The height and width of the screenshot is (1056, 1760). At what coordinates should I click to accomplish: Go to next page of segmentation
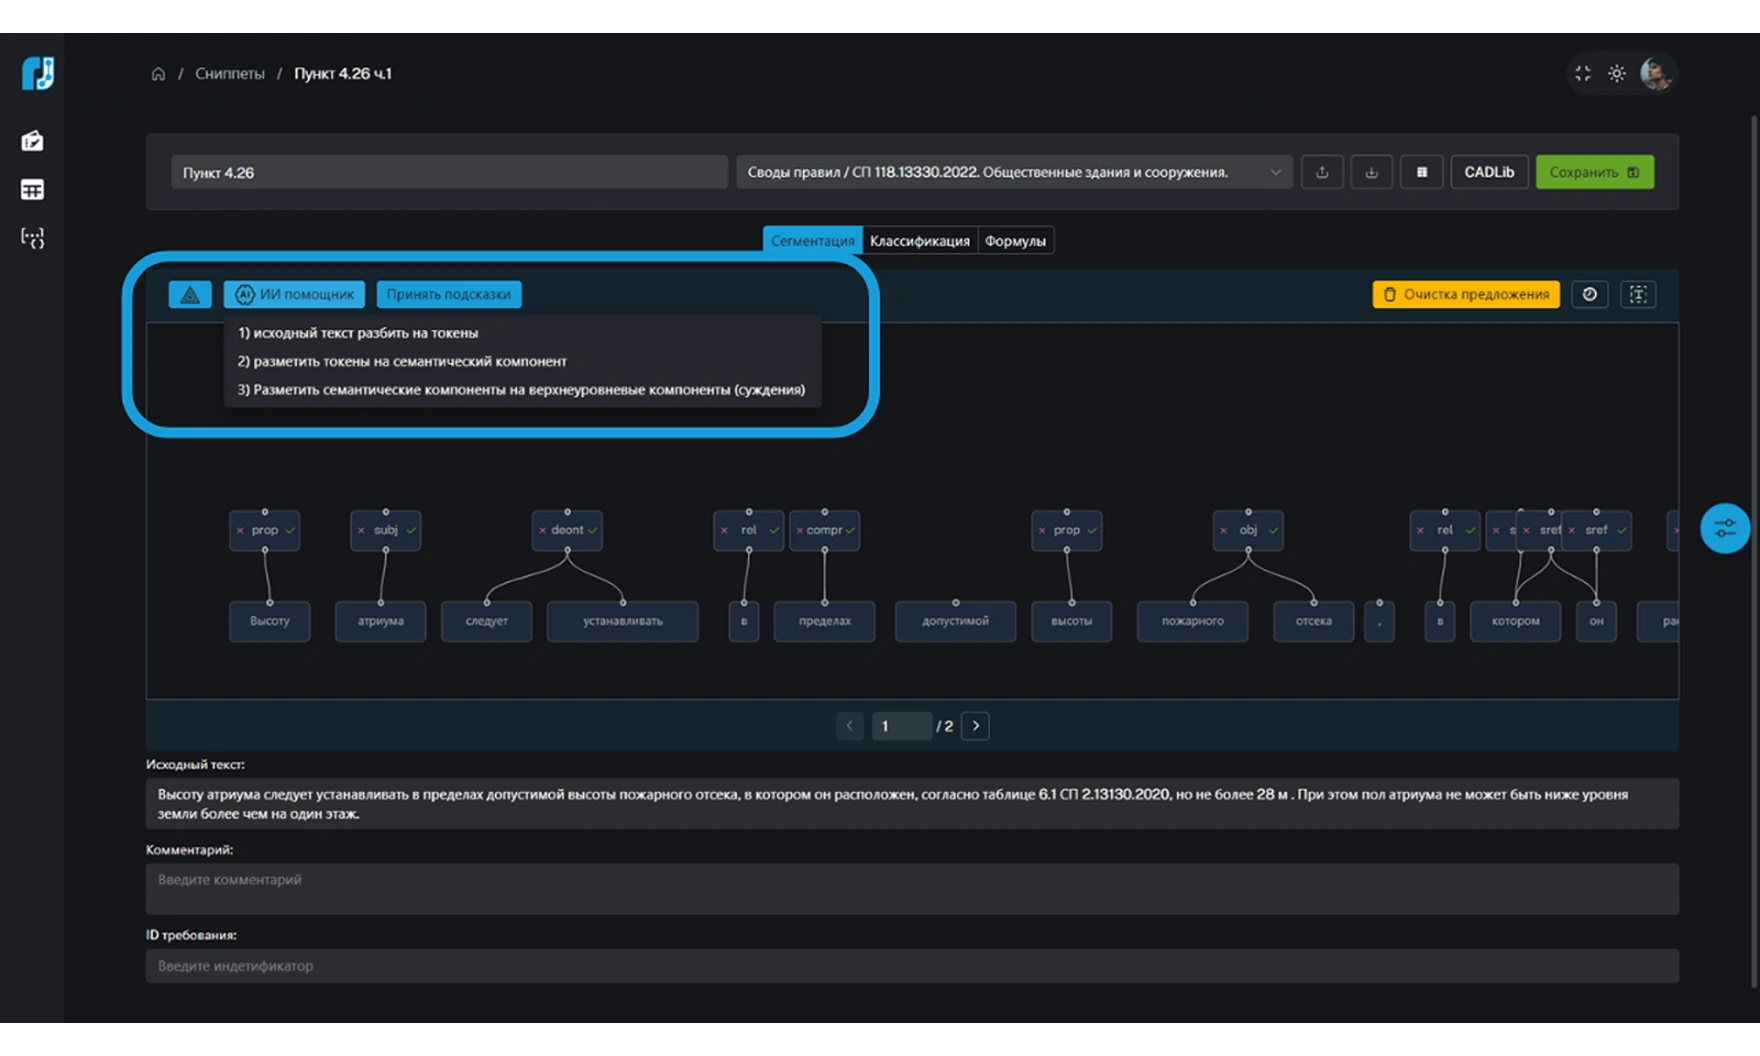(x=975, y=726)
